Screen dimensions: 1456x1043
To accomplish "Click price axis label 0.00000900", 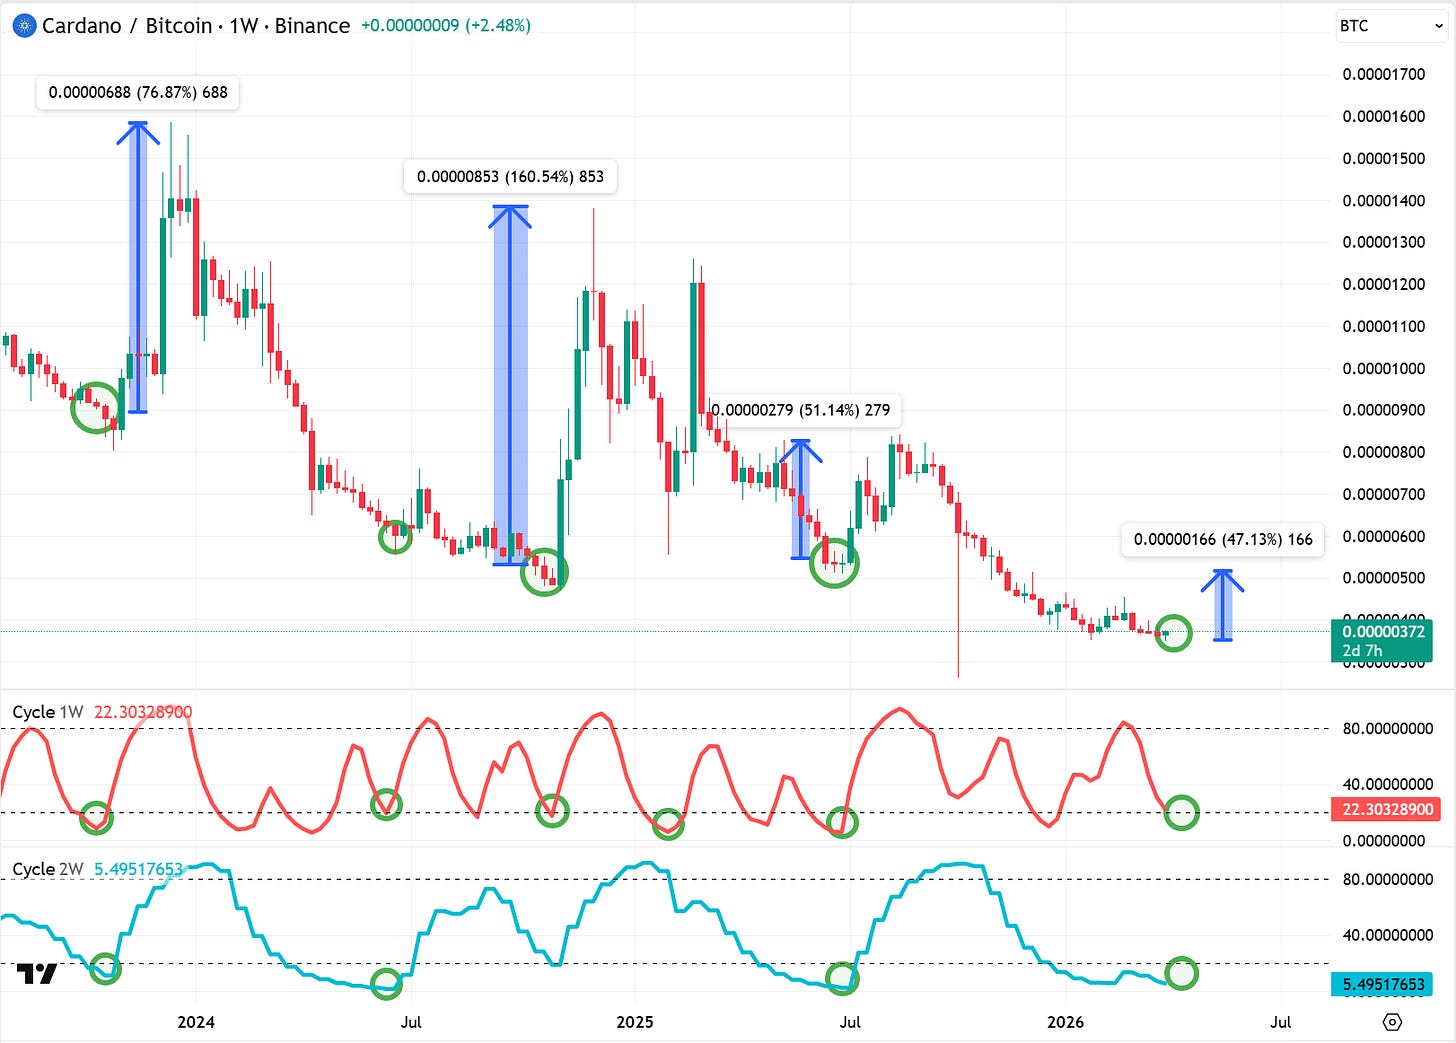I will tap(1383, 410).
